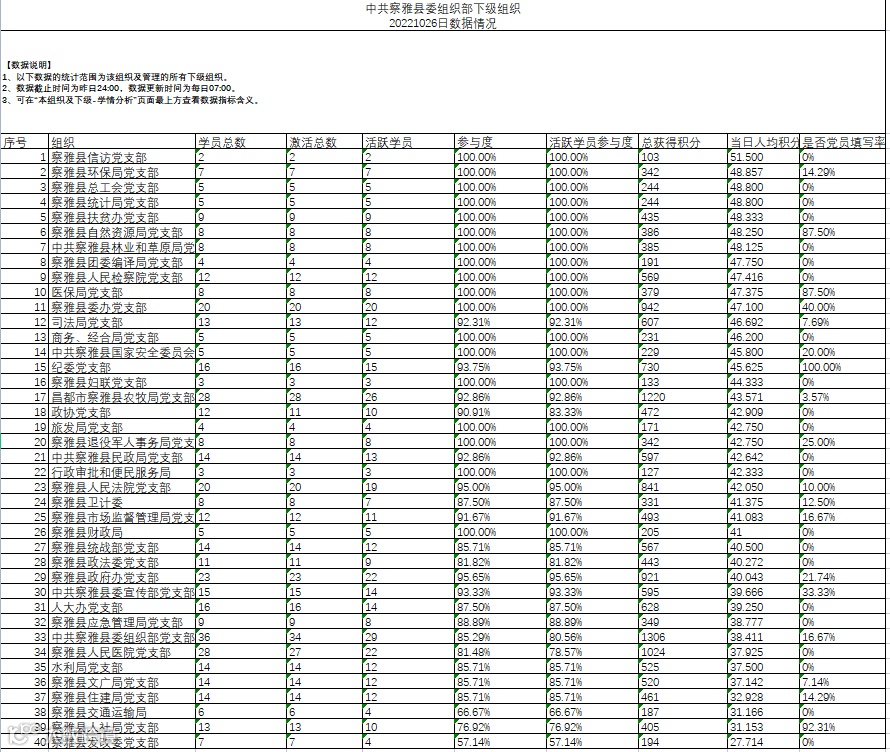
Task: Select the 察雅县住建局党支部 cell
Action: click(121, 697)
